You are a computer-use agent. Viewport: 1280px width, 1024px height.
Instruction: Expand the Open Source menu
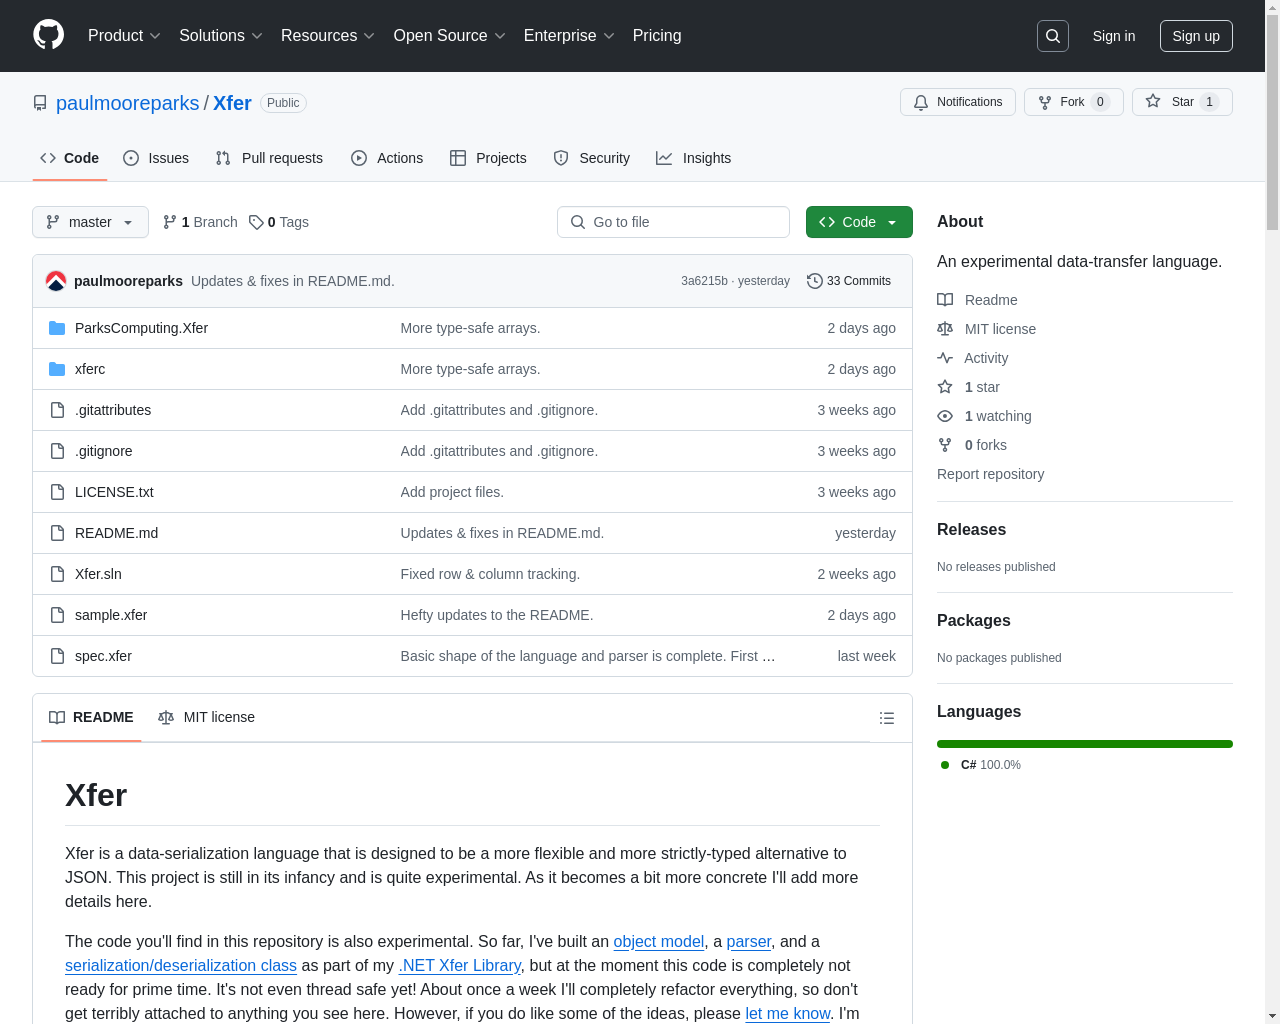pos(450,36)
